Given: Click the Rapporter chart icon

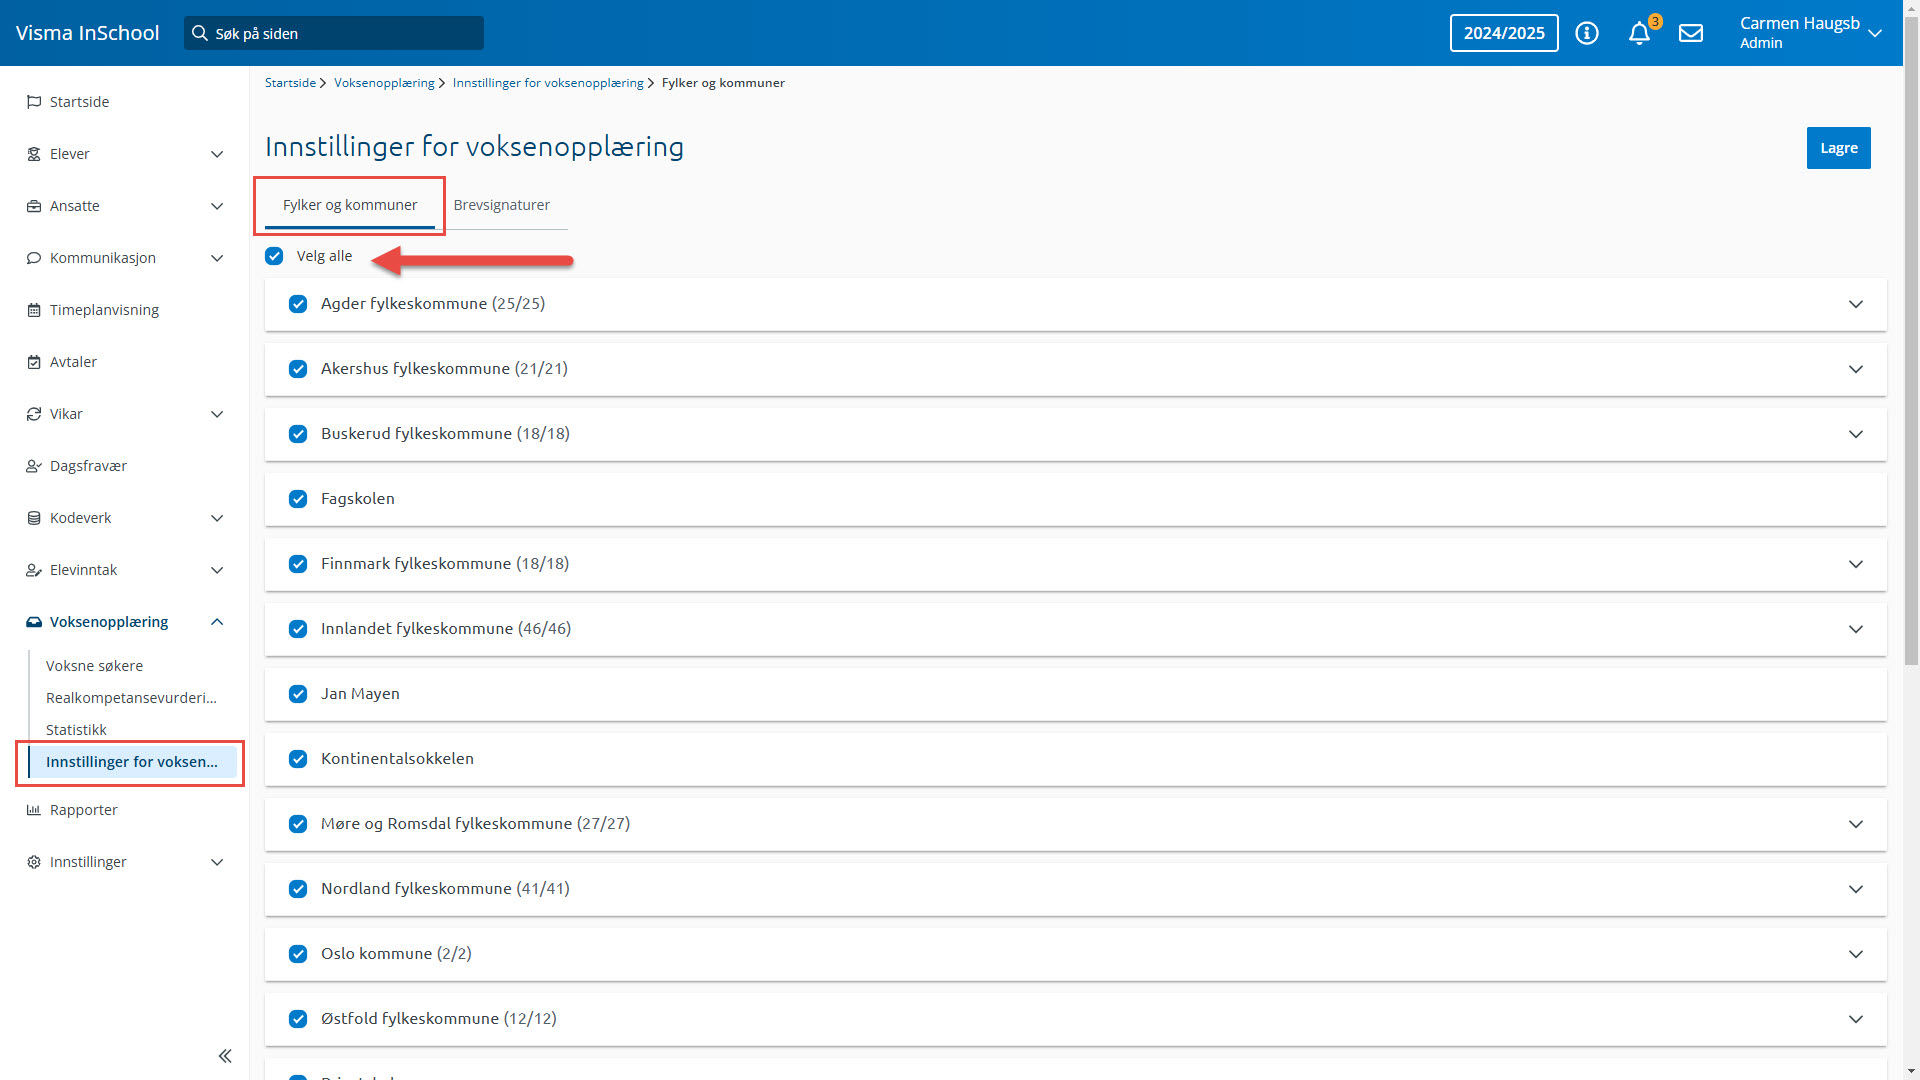Looking at the screenshot, I should [34, 810].
